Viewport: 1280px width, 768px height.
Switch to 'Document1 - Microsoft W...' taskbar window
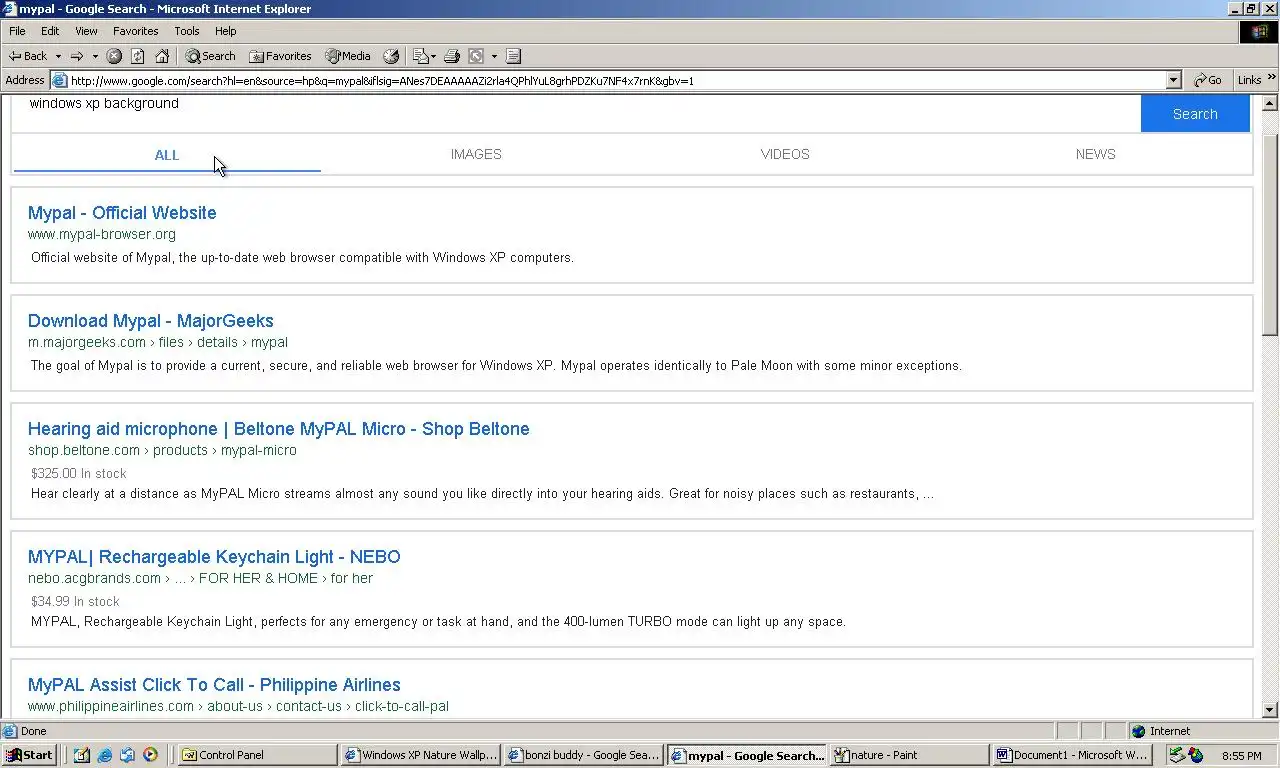point(1074,755)
